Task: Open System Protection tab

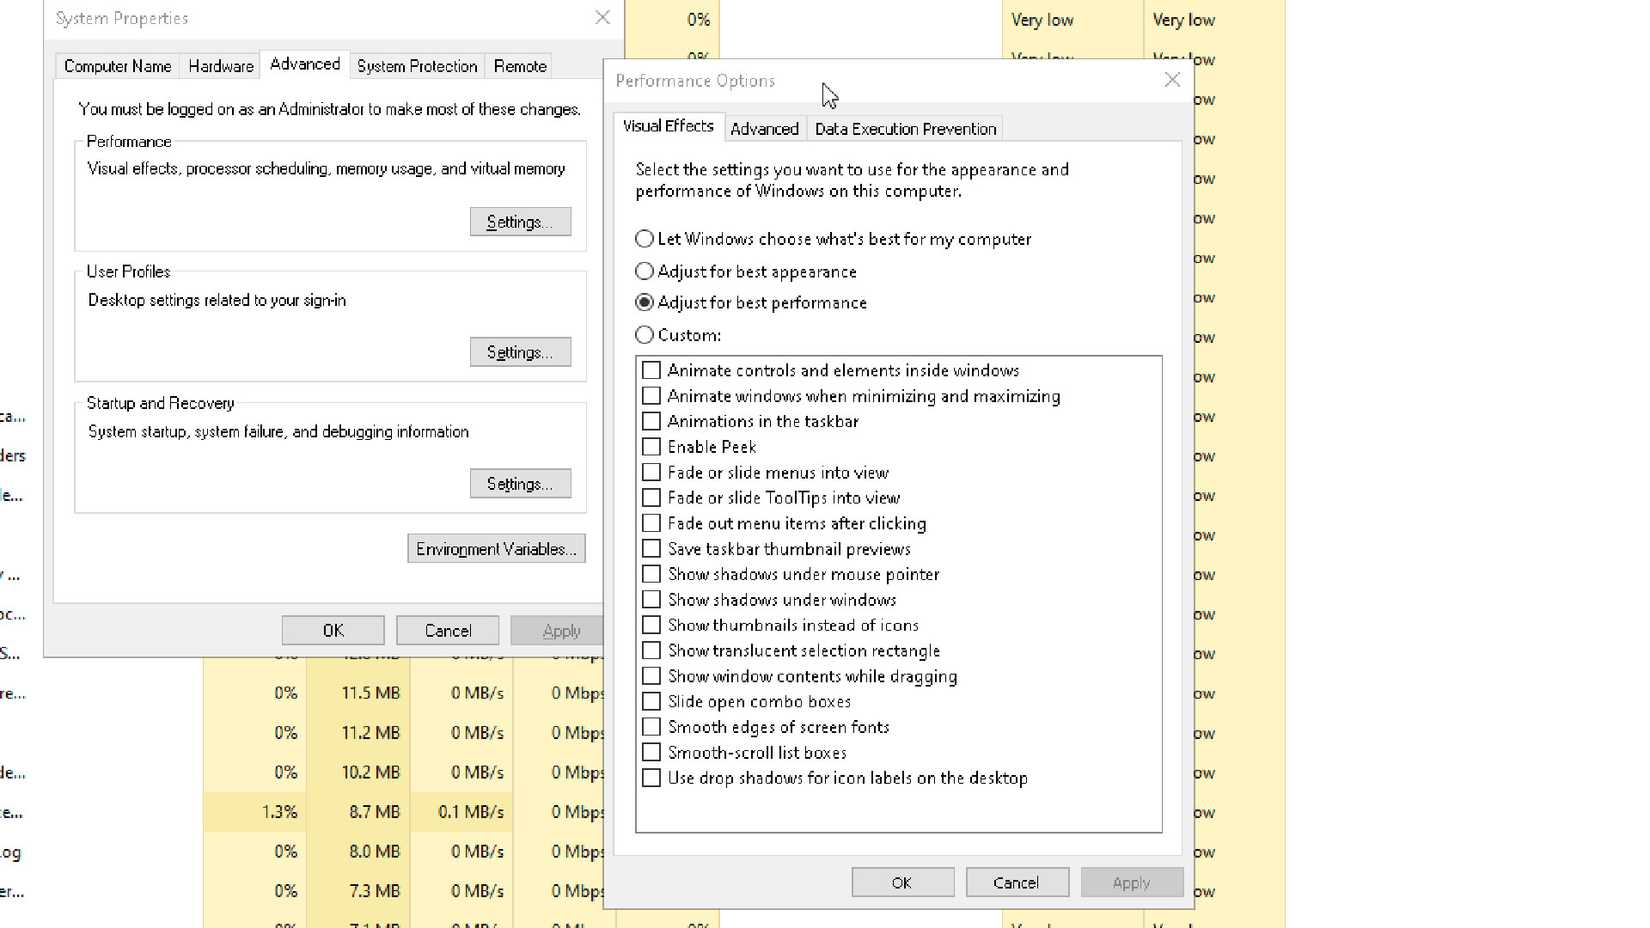Action: point(417,66)
